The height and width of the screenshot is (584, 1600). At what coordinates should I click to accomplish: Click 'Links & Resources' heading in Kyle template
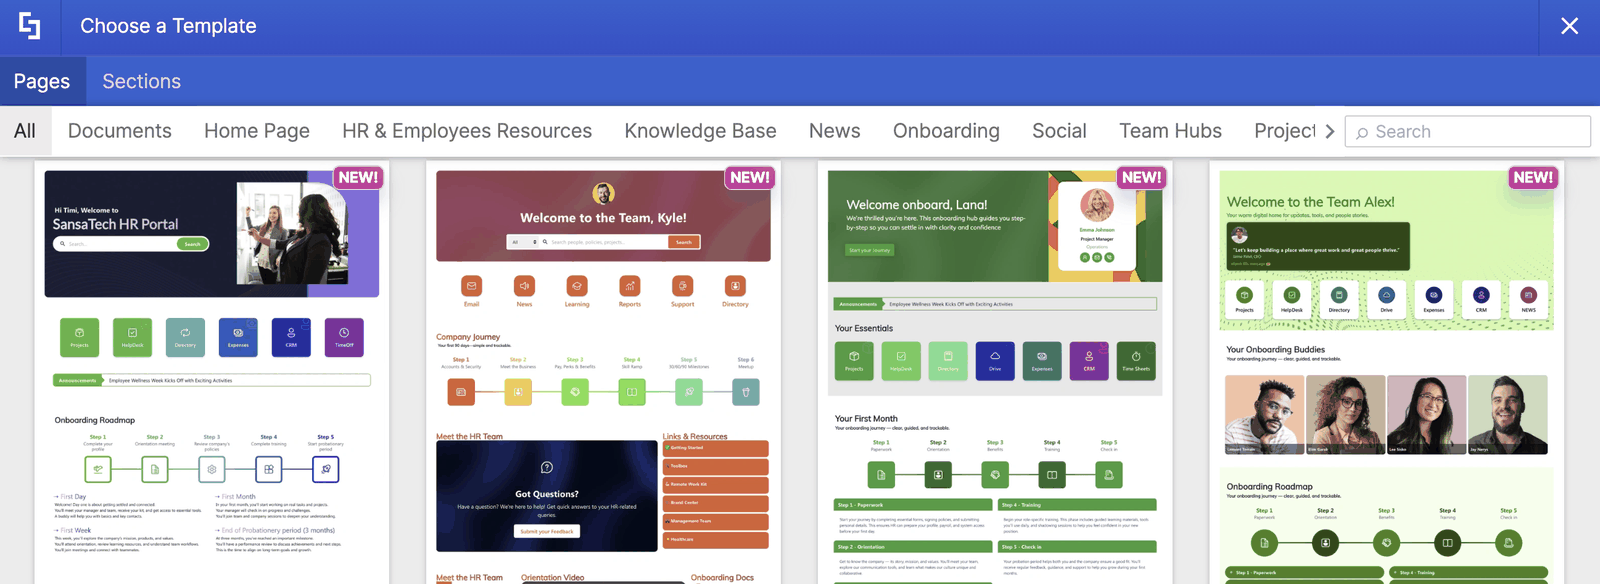(695, 437)
